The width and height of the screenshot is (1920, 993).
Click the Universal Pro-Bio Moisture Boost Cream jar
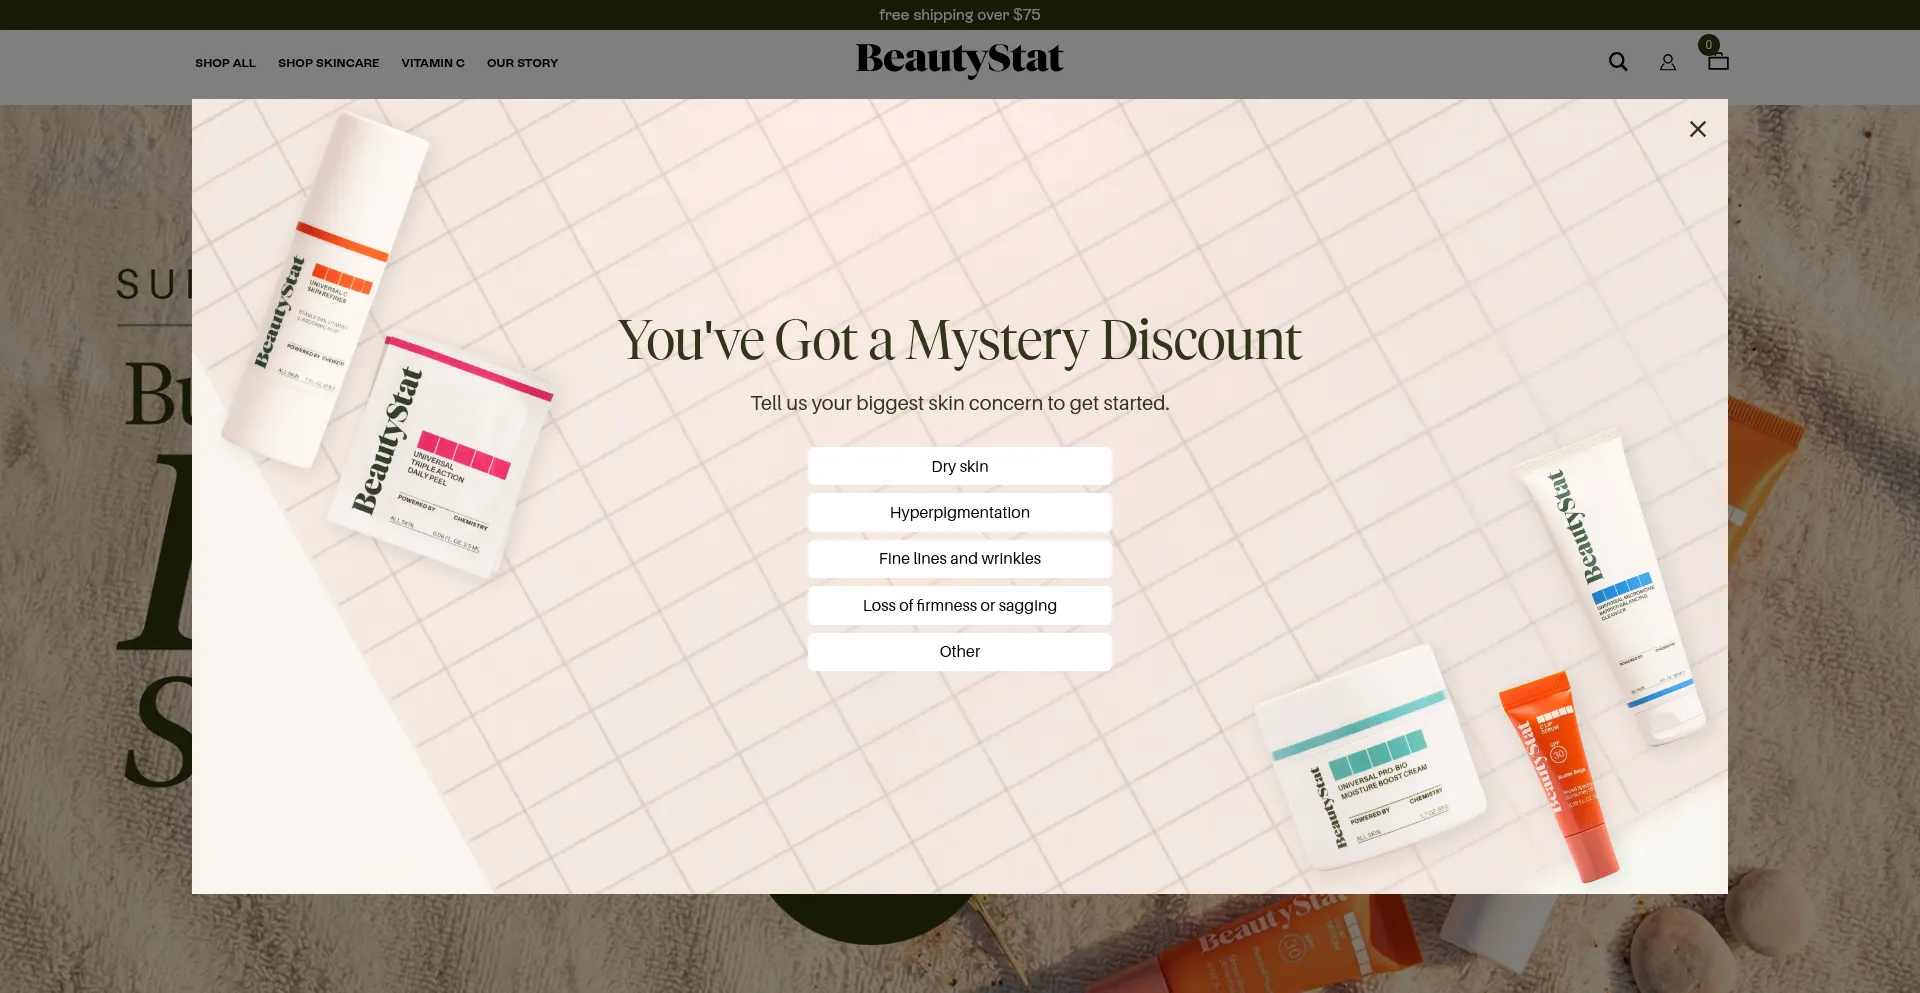click(x=1370, y=755)
